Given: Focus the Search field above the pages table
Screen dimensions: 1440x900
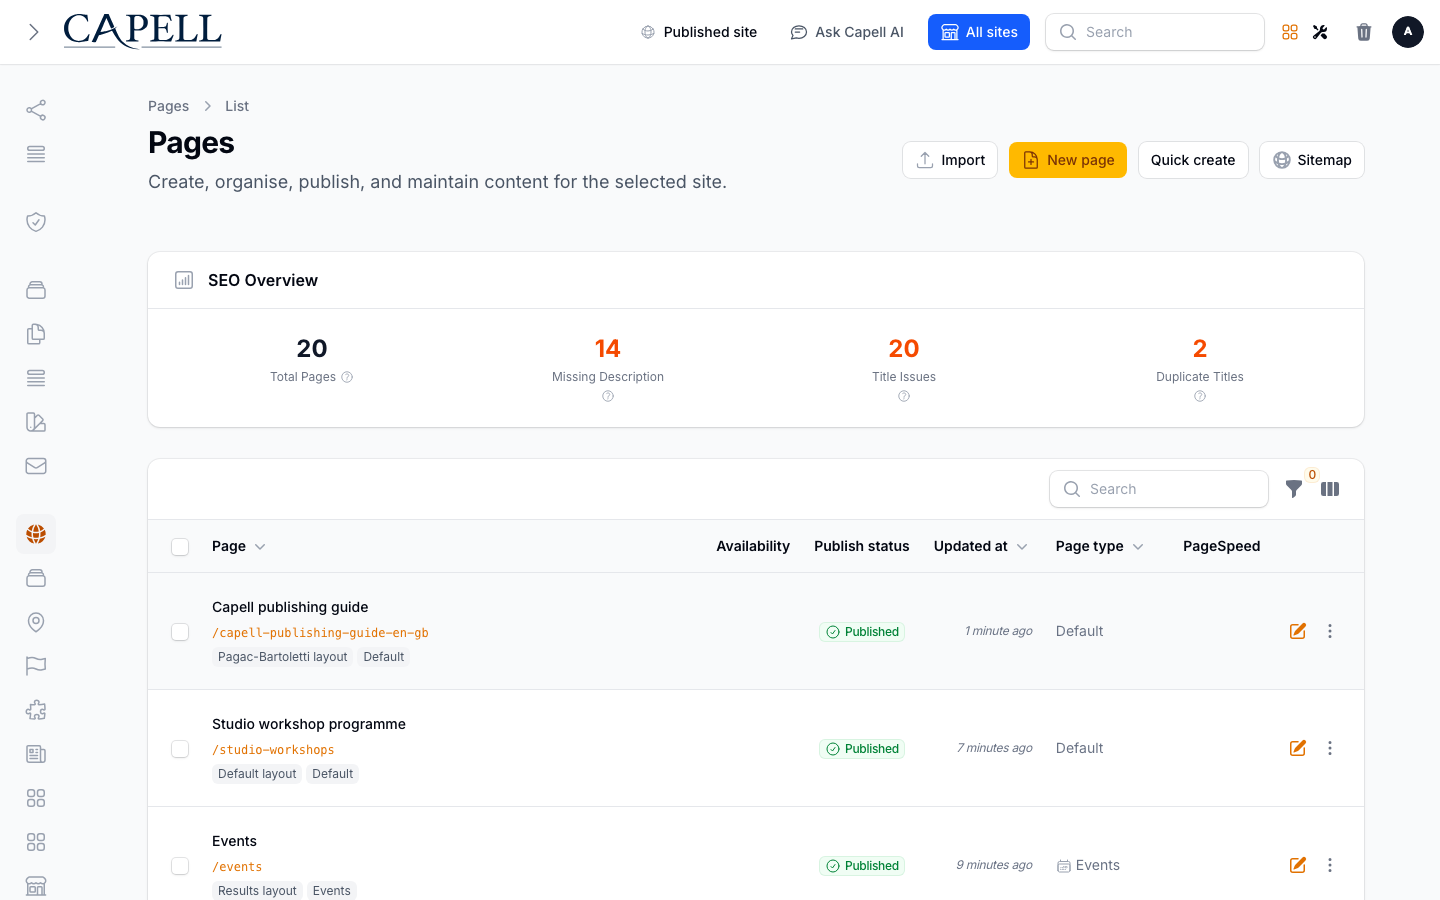Looking at the screenshot, I should [x=1159, y=489].
